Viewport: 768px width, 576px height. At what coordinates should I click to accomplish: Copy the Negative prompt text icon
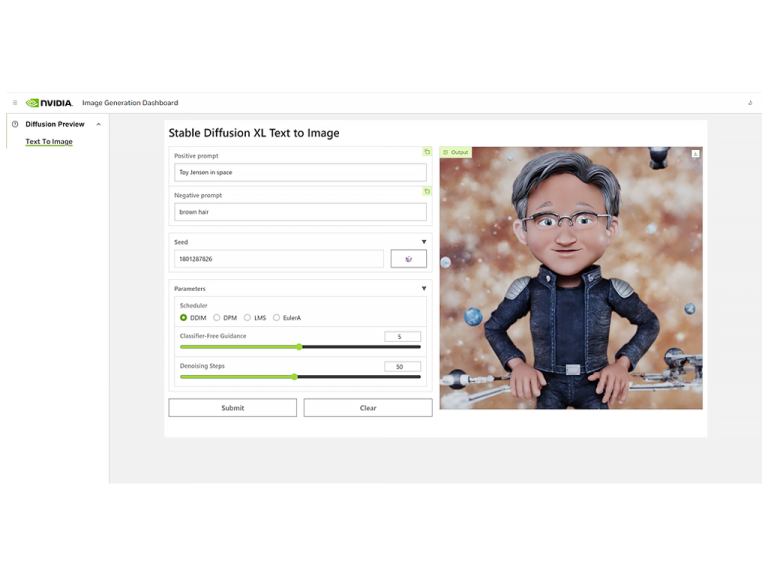point(427,192)
